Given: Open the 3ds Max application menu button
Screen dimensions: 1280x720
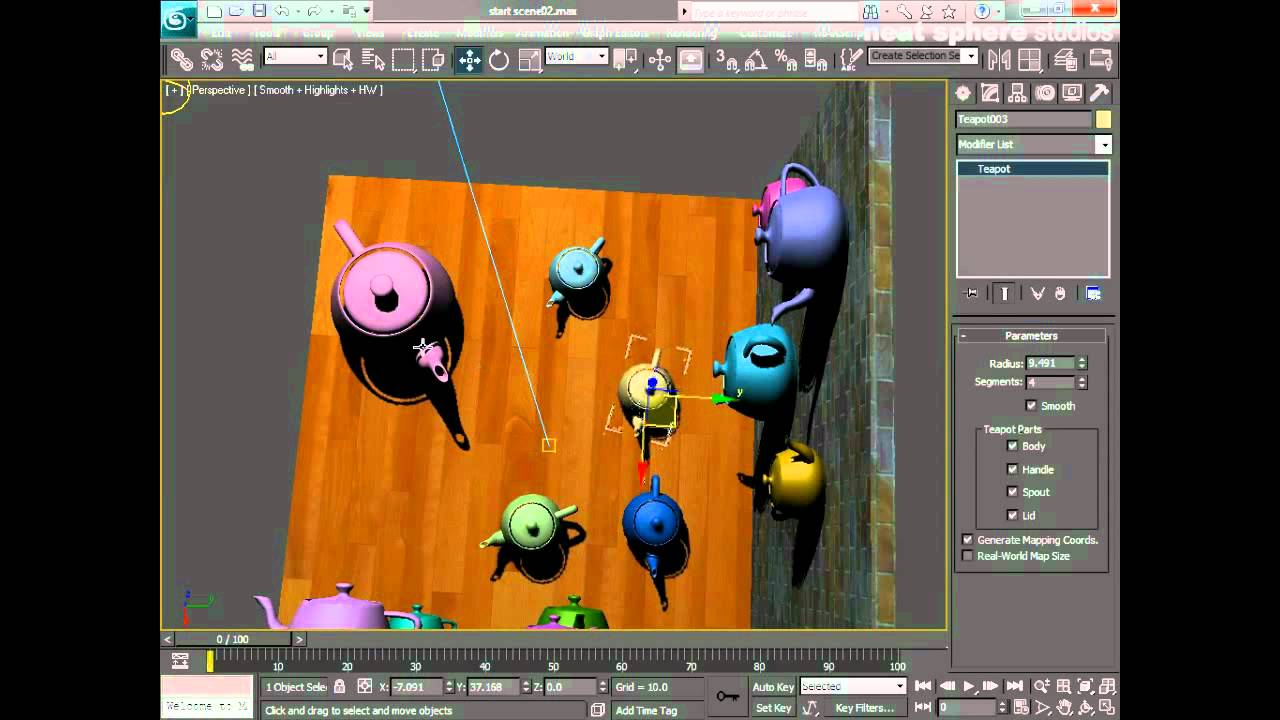Looking at the screenshot, I should coord(177,18).
